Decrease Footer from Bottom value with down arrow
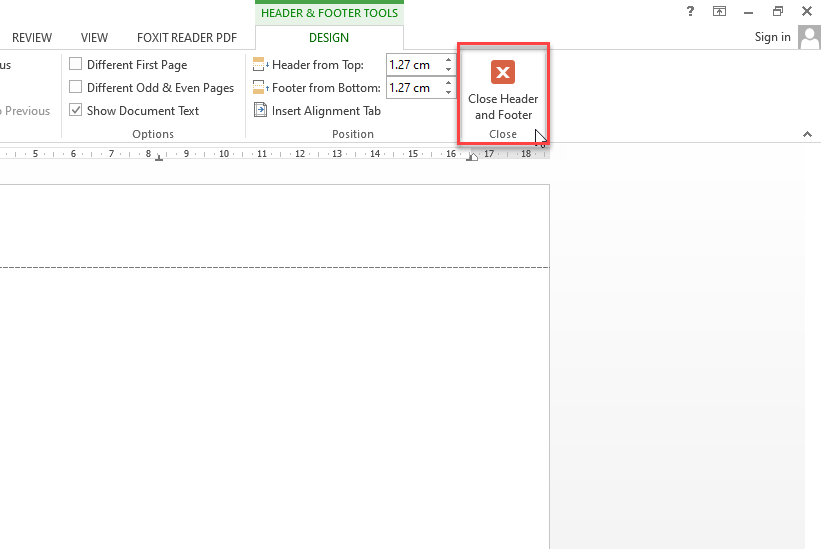This screenshot has height=549, width=821. point(448,93)
